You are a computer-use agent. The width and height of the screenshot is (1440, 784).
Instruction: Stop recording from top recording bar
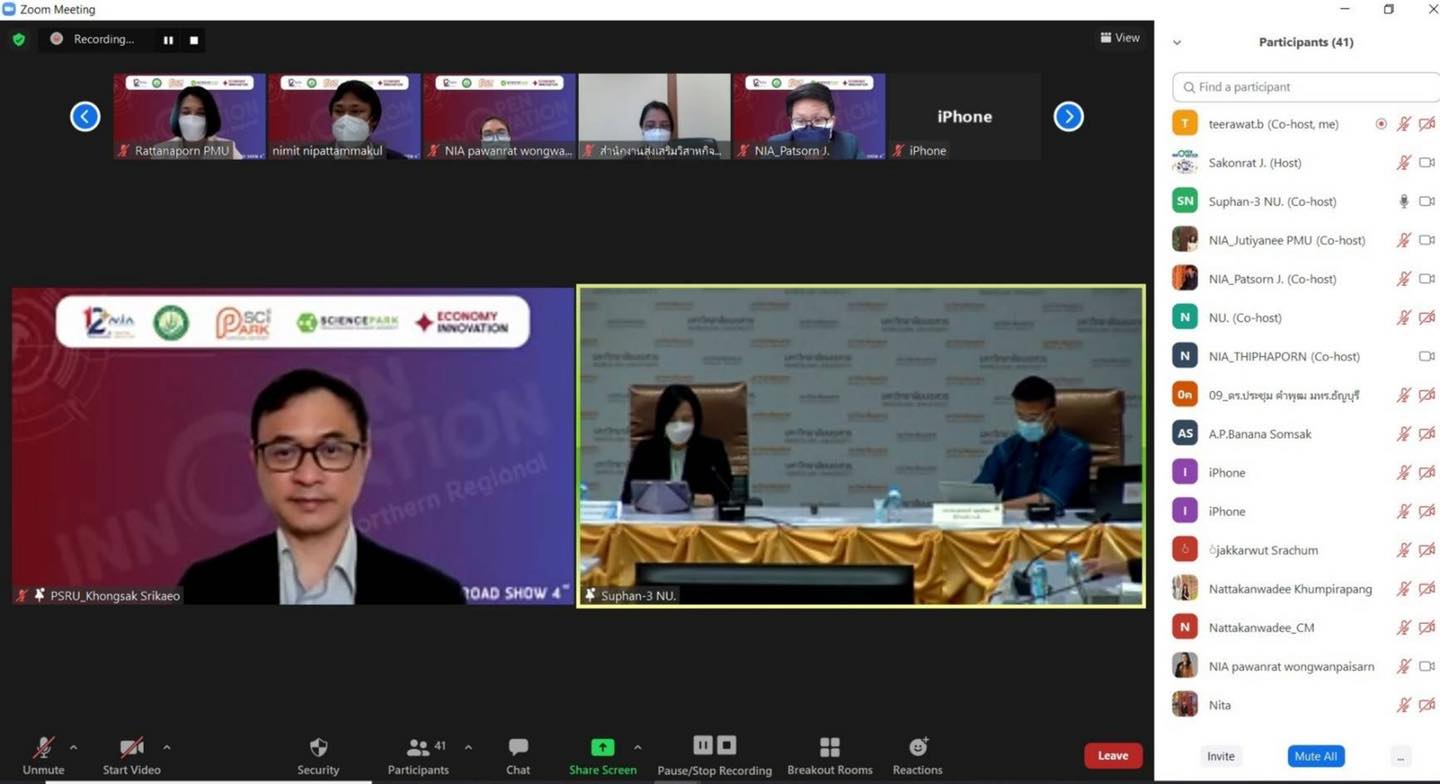coord(194,40)
